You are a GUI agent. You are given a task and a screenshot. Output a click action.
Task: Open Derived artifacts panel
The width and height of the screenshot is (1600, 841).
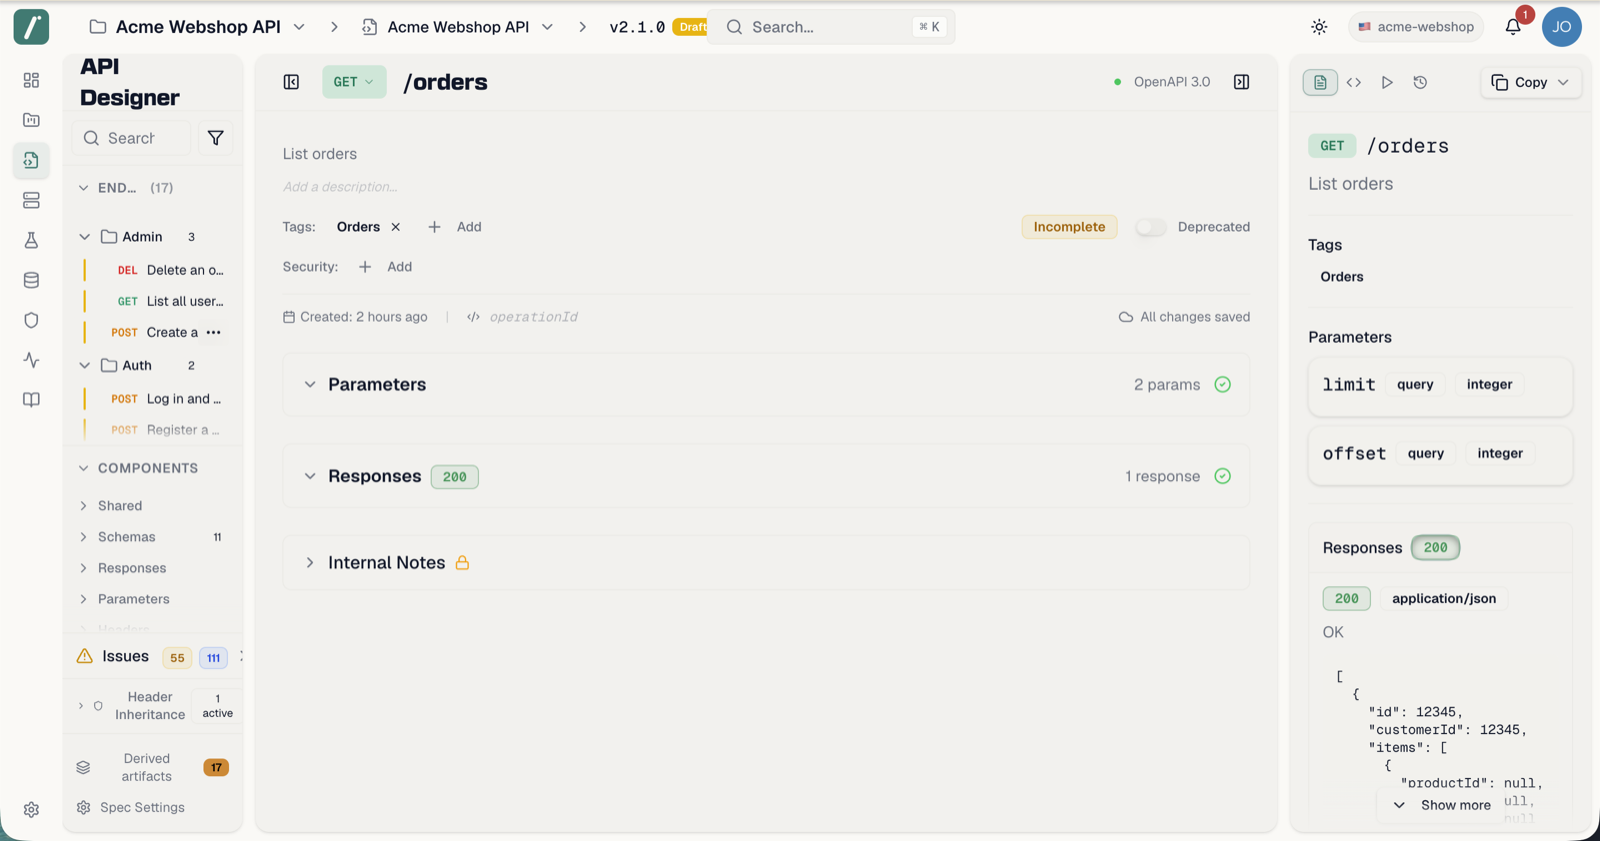(153, 768)
